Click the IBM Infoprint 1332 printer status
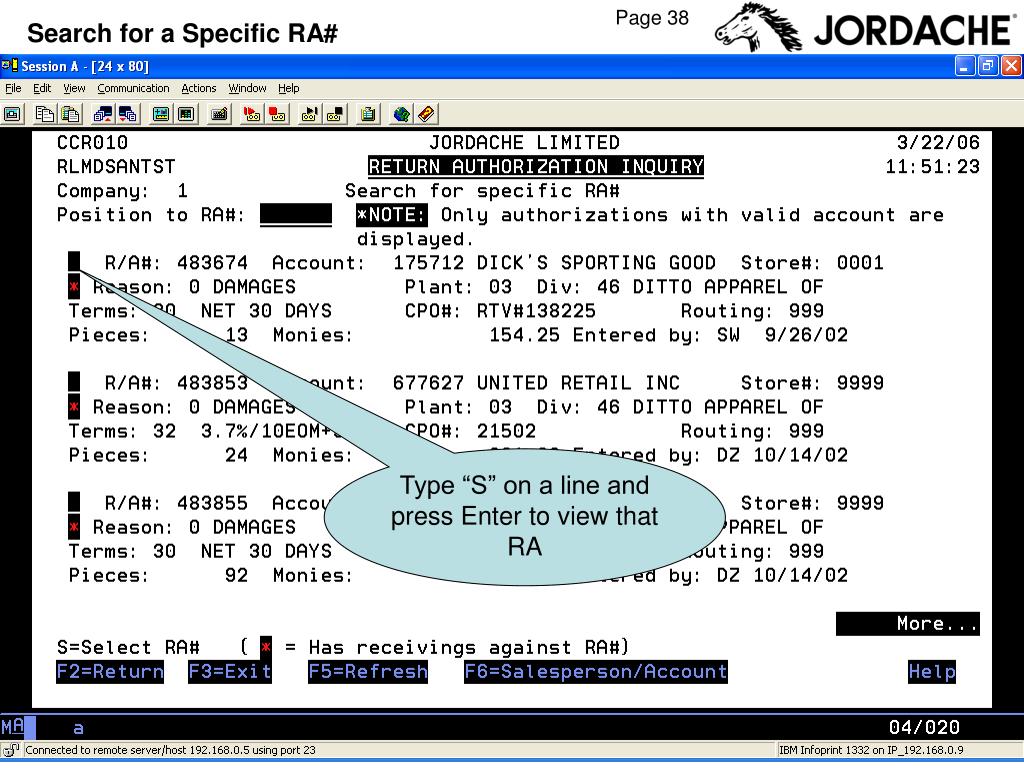Screen dimensions: 1024x768 871,750
